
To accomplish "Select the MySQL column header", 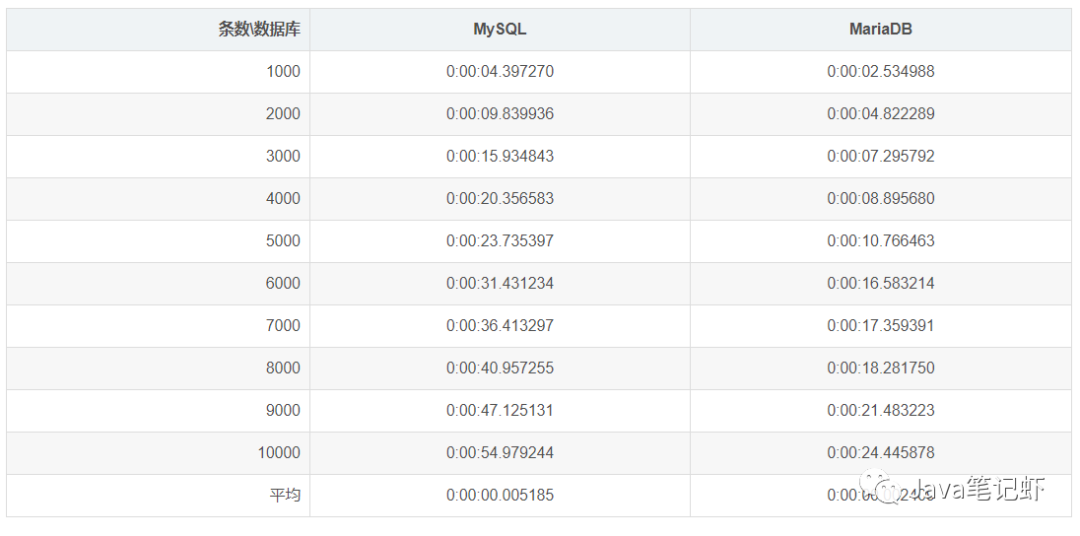I will click(499, 29).
